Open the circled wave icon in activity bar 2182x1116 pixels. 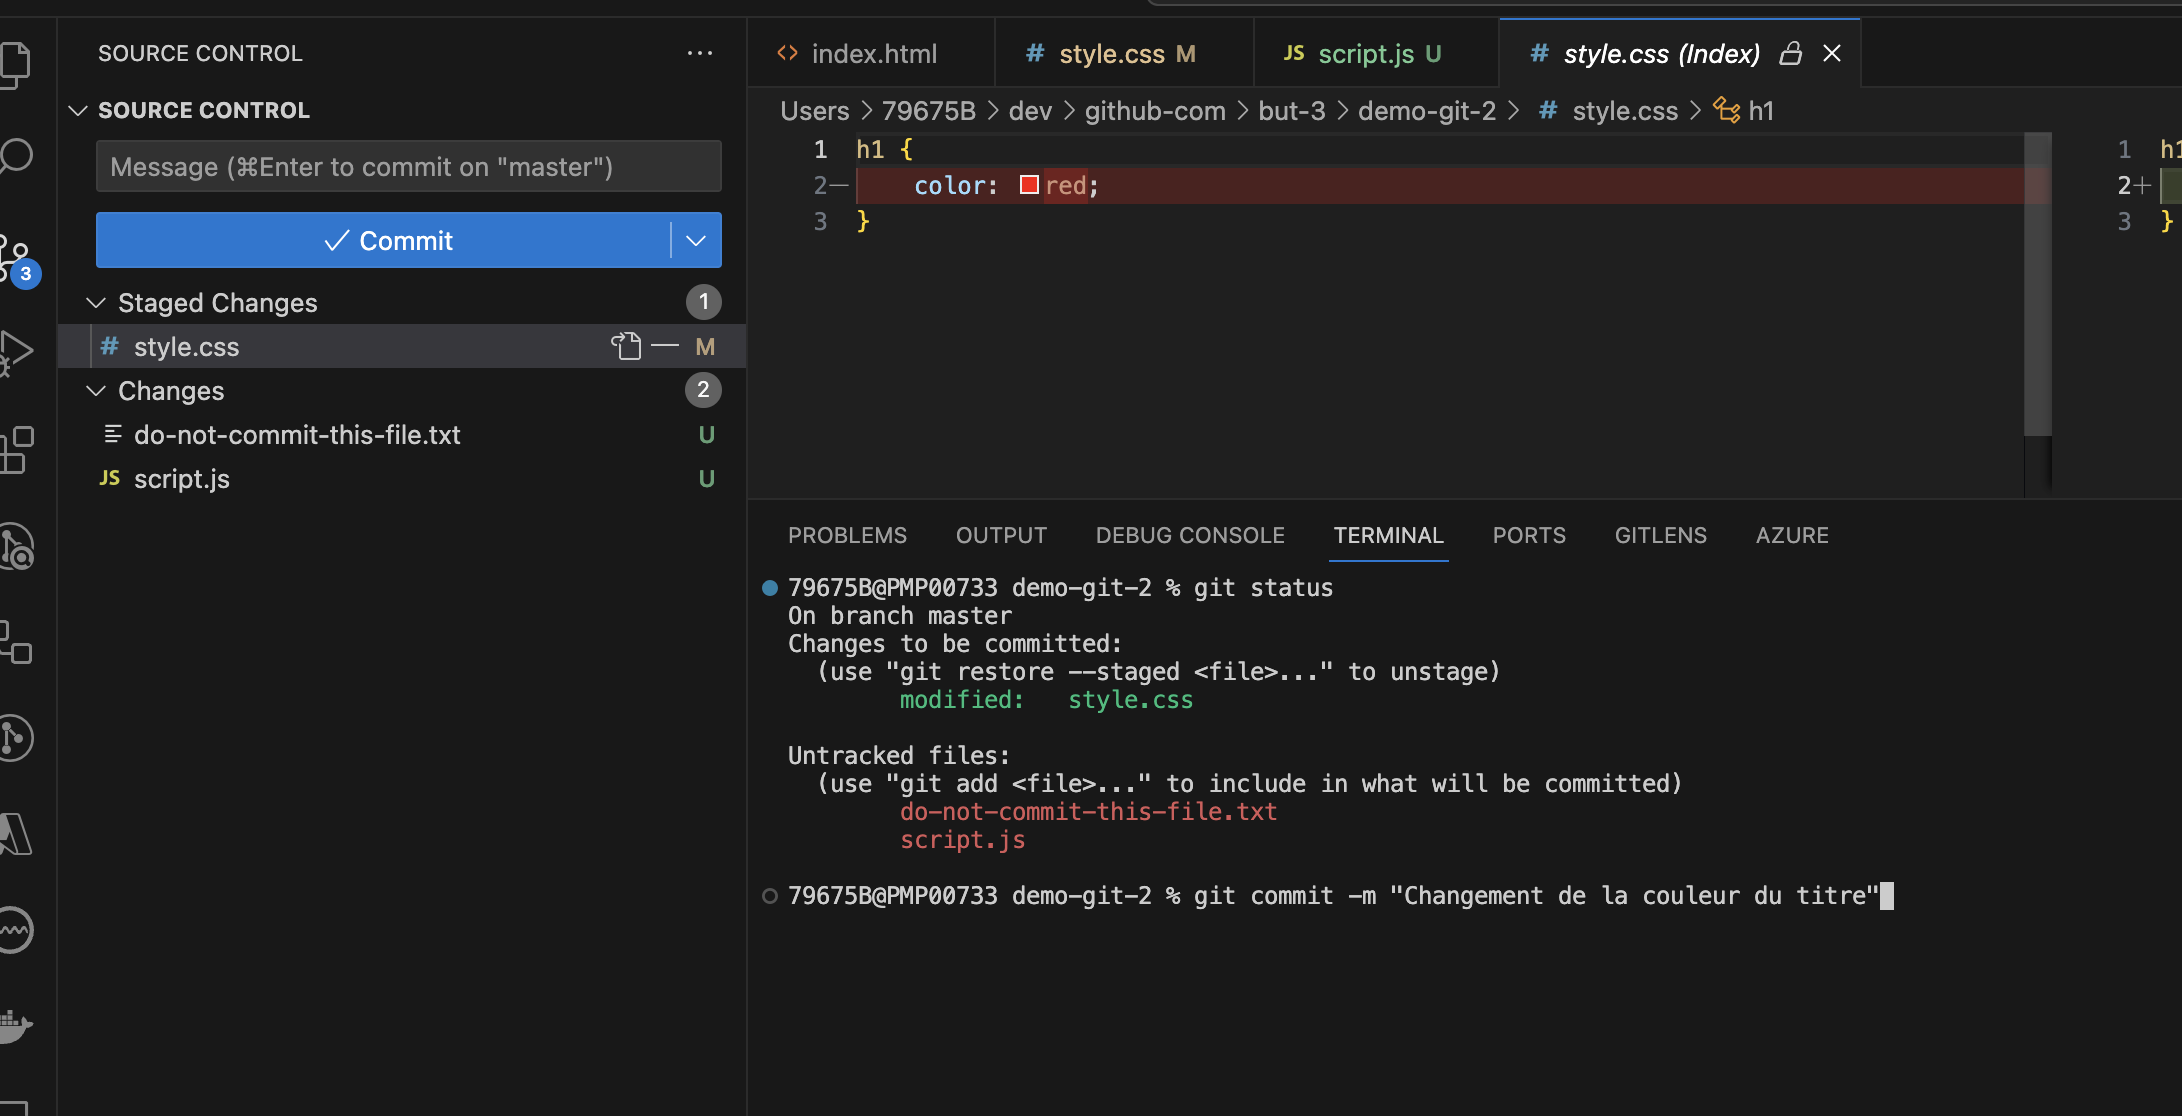(14, 930)
